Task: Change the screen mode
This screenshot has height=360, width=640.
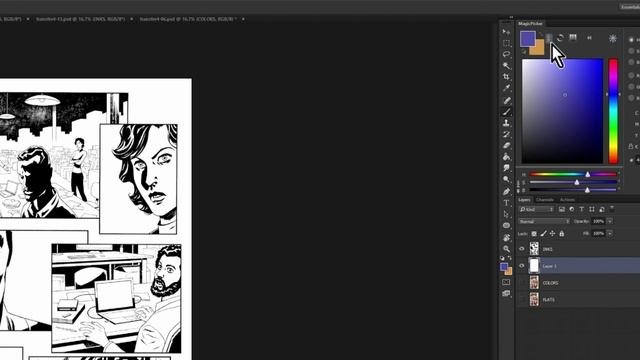Action: click(506, 293)
